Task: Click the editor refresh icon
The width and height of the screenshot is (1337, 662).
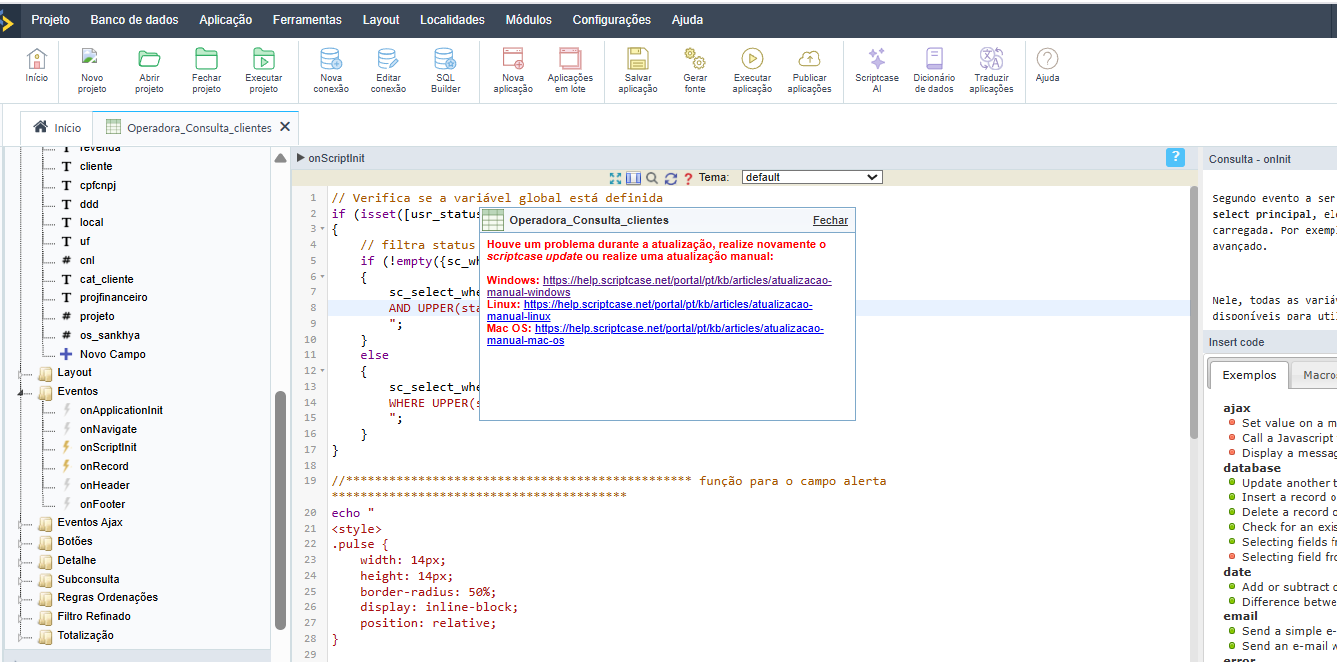Action: [671, 178]
